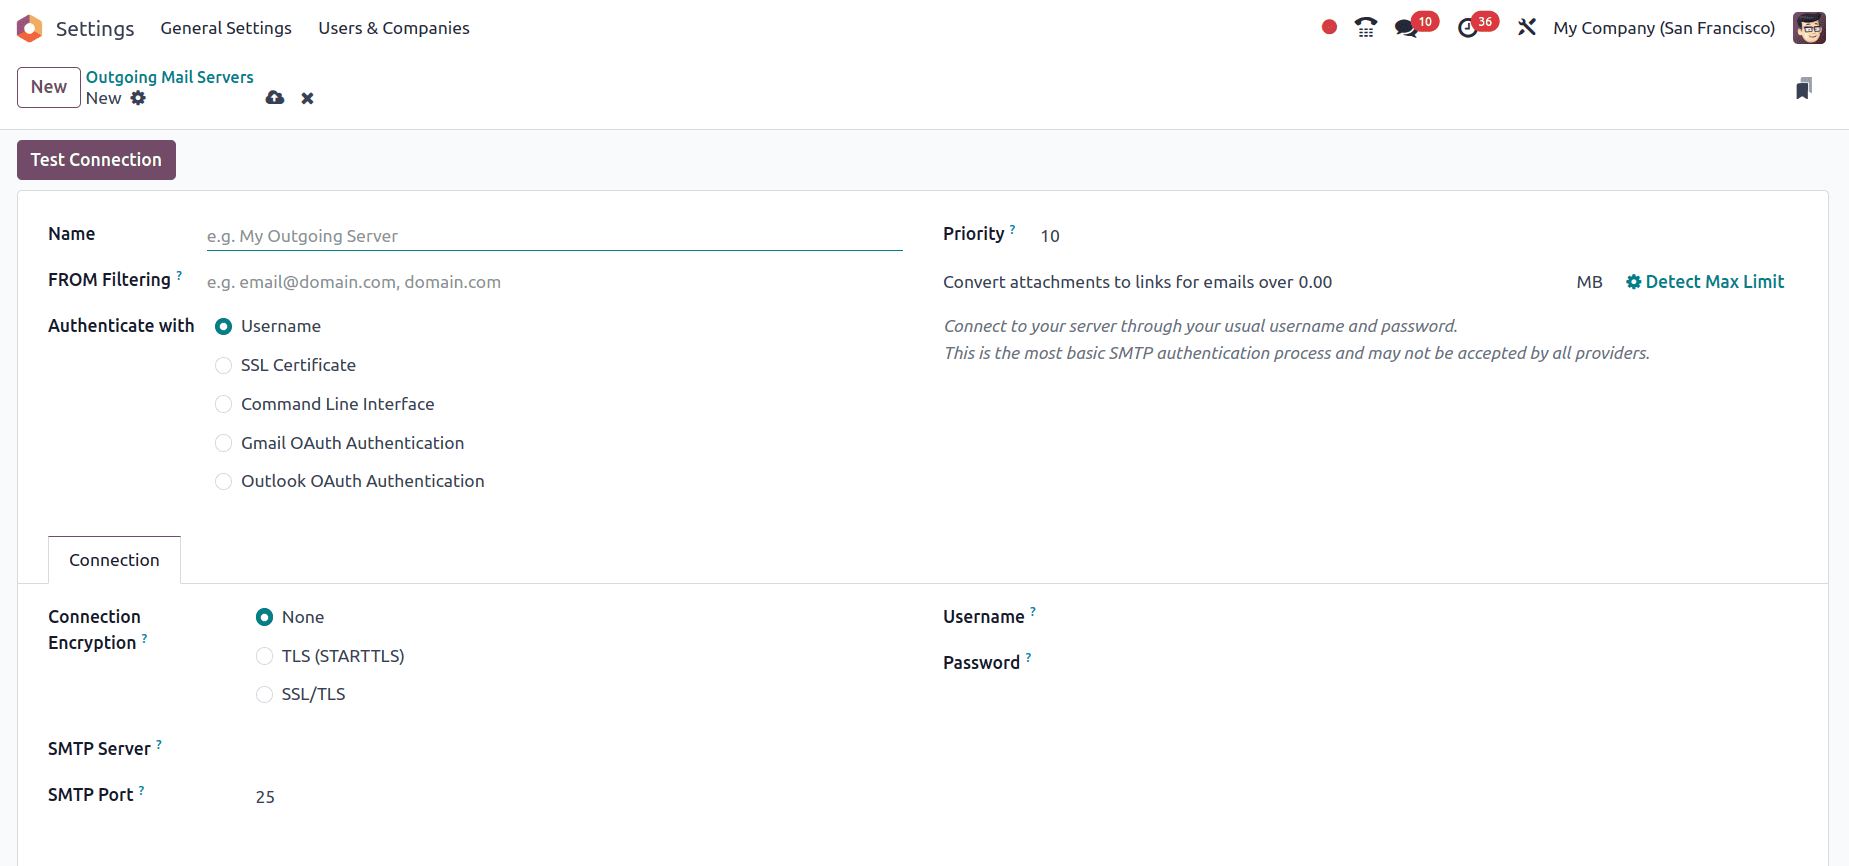Show the Connection Encryption help tooltip
The width and height of the screenshot is (1849, 866).
click(144, 638)
